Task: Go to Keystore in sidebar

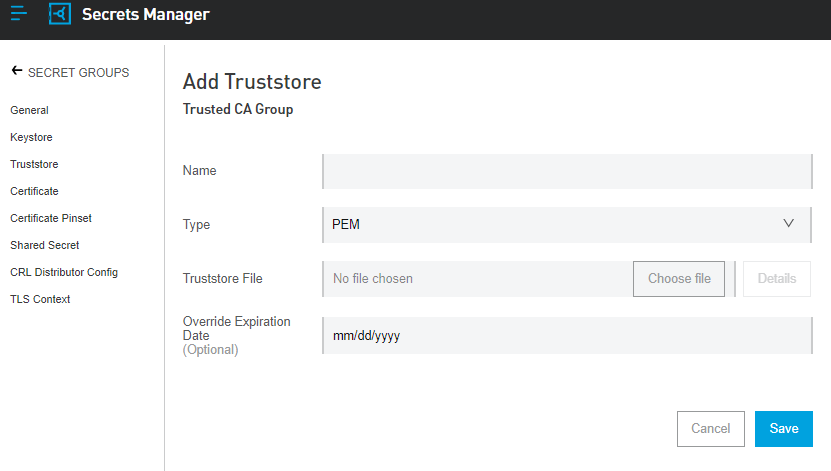Action: (x=31, y=137)
